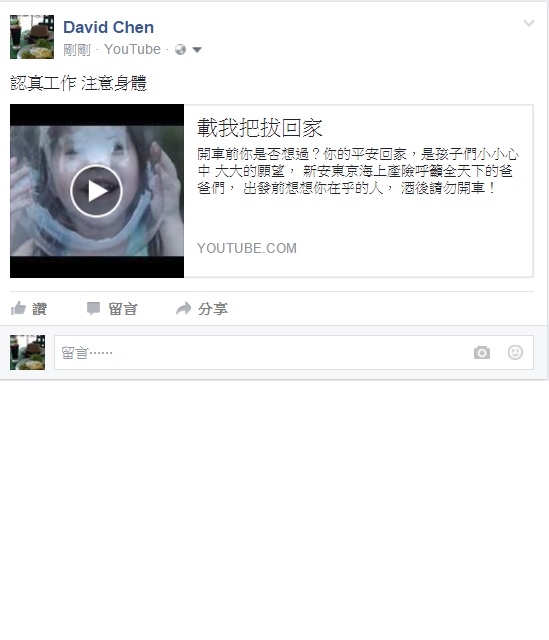
Task: Click the 分享 share button text
Action: point(213,309)
